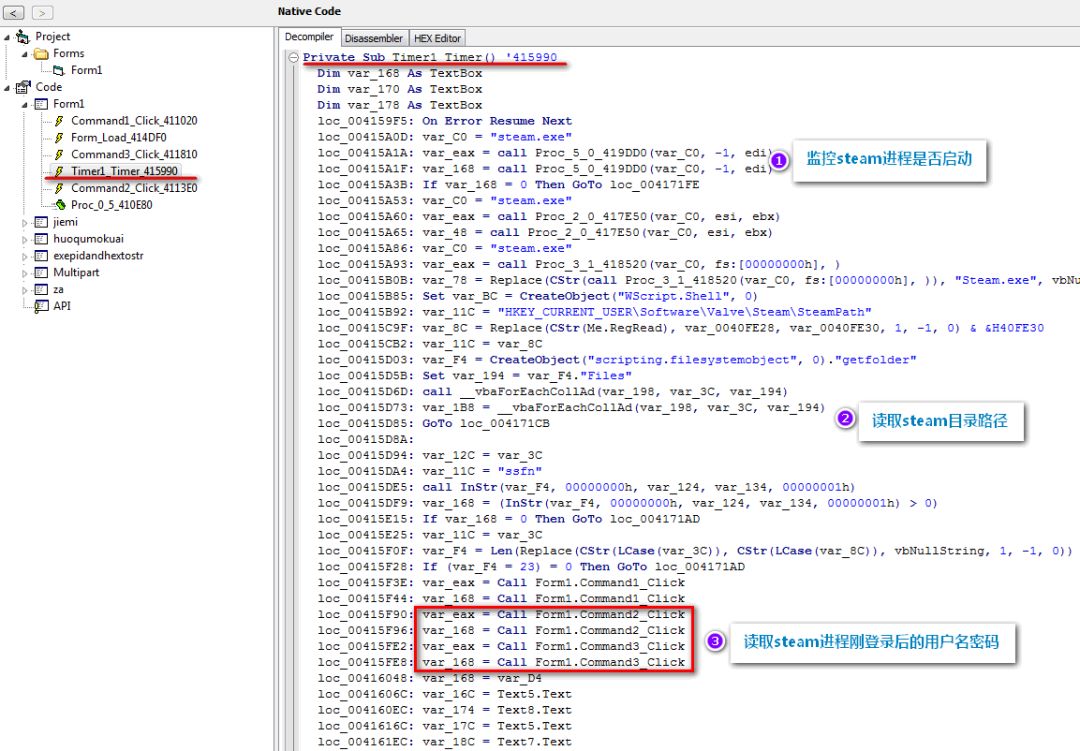Switch to the Decompiler tab
The height and width of the screenshot is (751, 1080).
point(309,37)
